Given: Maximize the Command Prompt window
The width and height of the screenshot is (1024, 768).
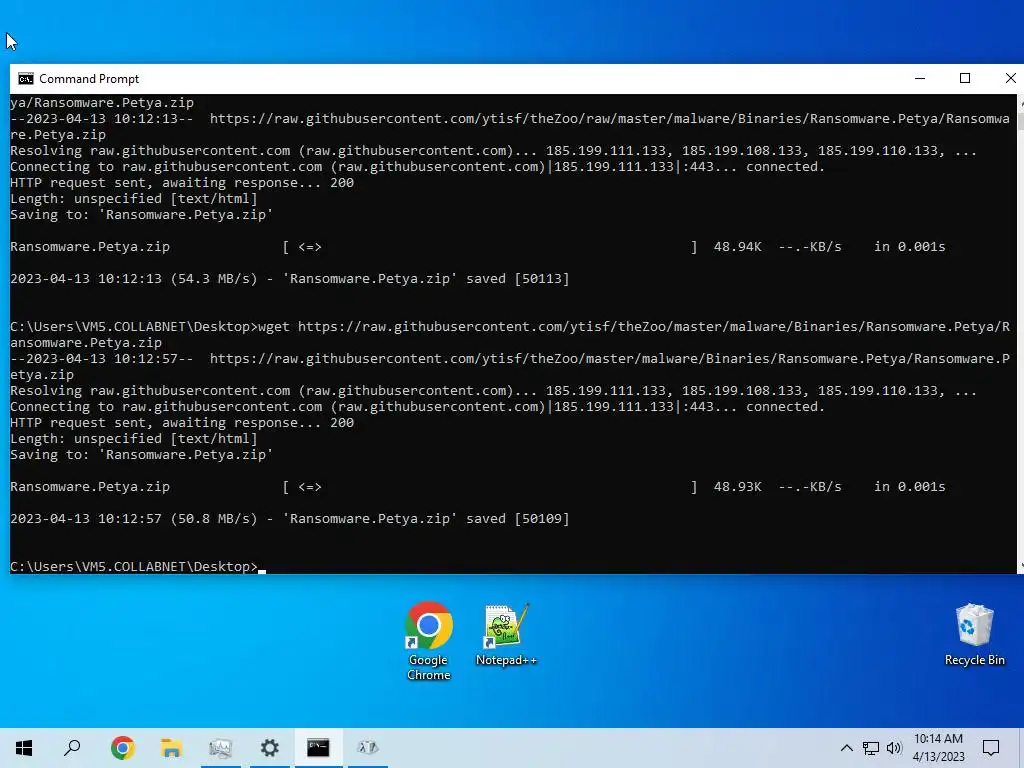Looking at the screenshot, I should click(x=965, y=78).
